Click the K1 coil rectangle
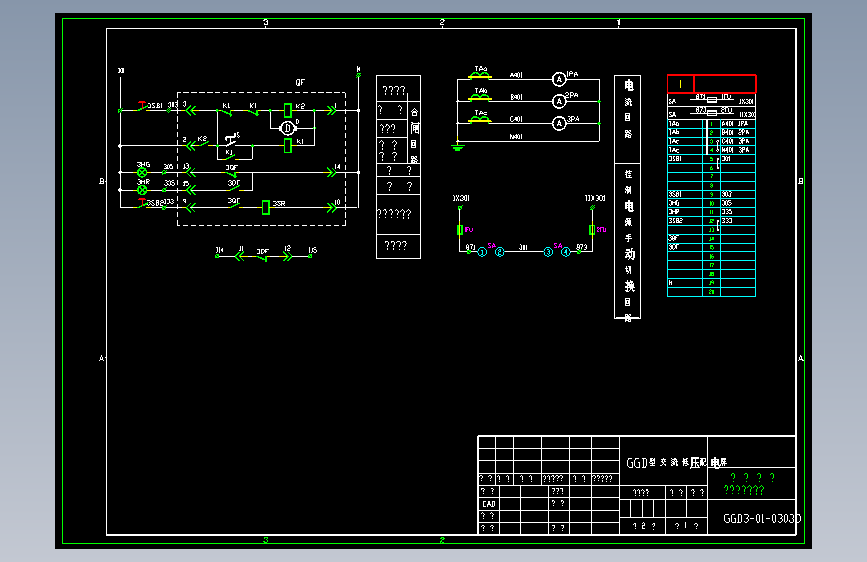Image resolution: width=867 pixels, height=562 pixels. point(288,145)
